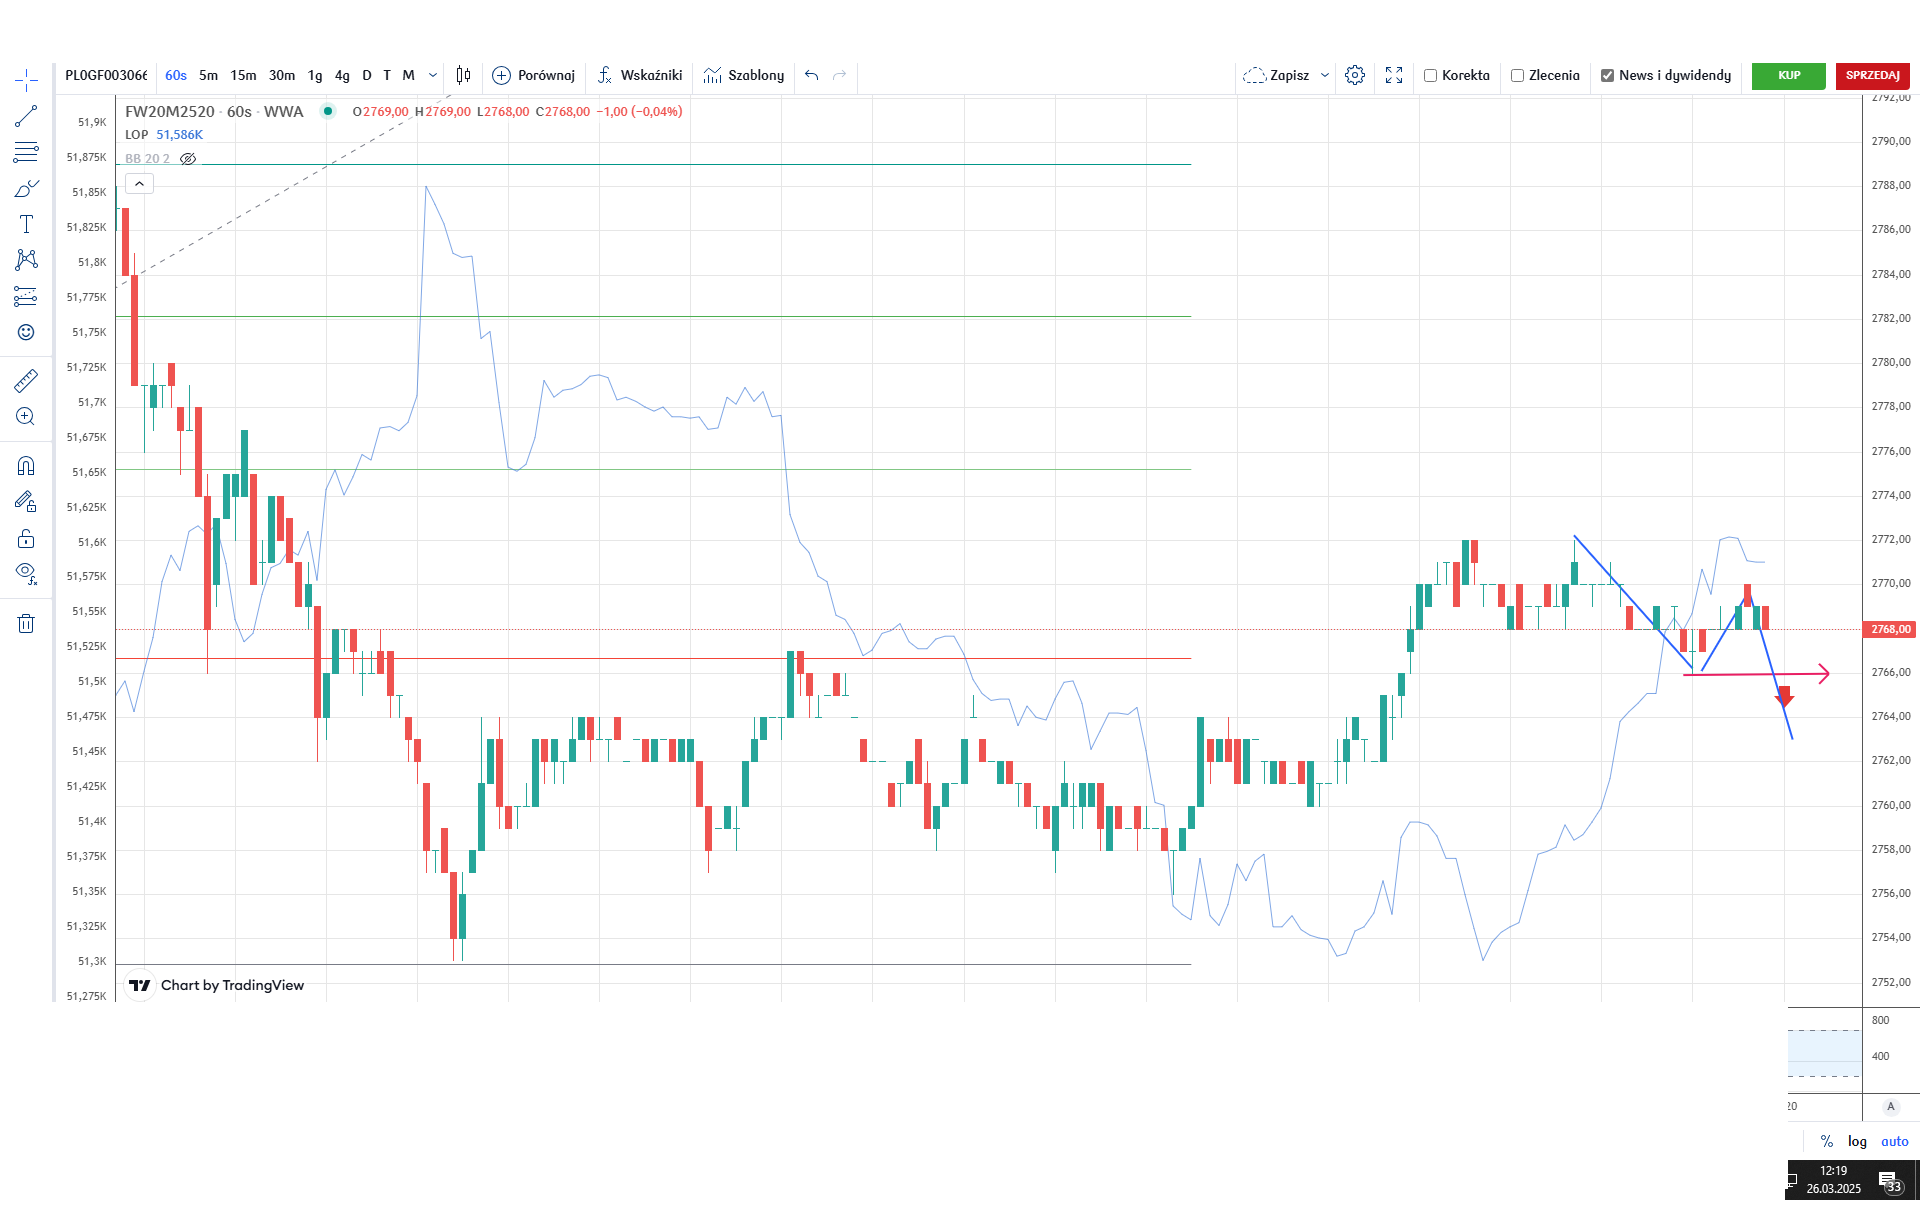This screenshot has height=1218, width=1924.
Task: Select the 4g interval
Action: click(x=342, y=75)
